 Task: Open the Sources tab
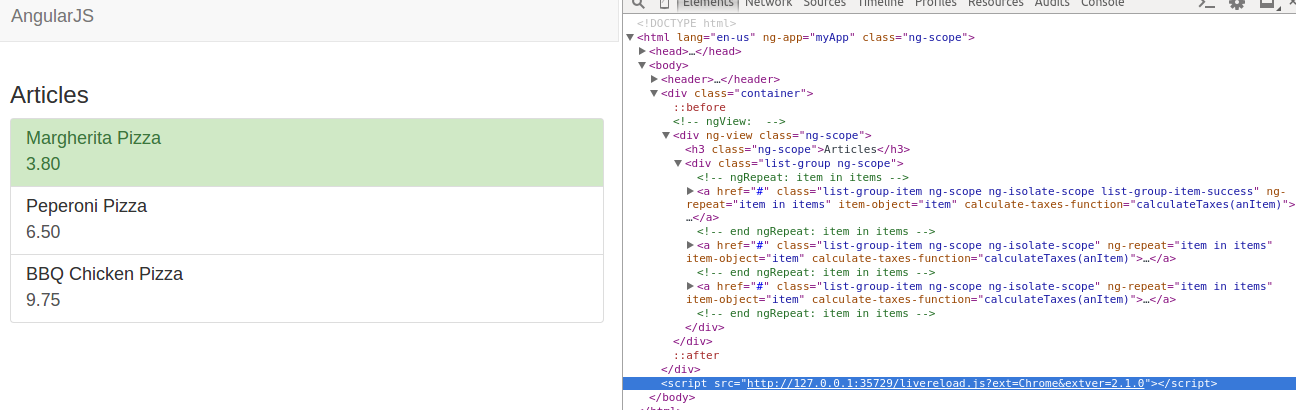pos(824,4)
